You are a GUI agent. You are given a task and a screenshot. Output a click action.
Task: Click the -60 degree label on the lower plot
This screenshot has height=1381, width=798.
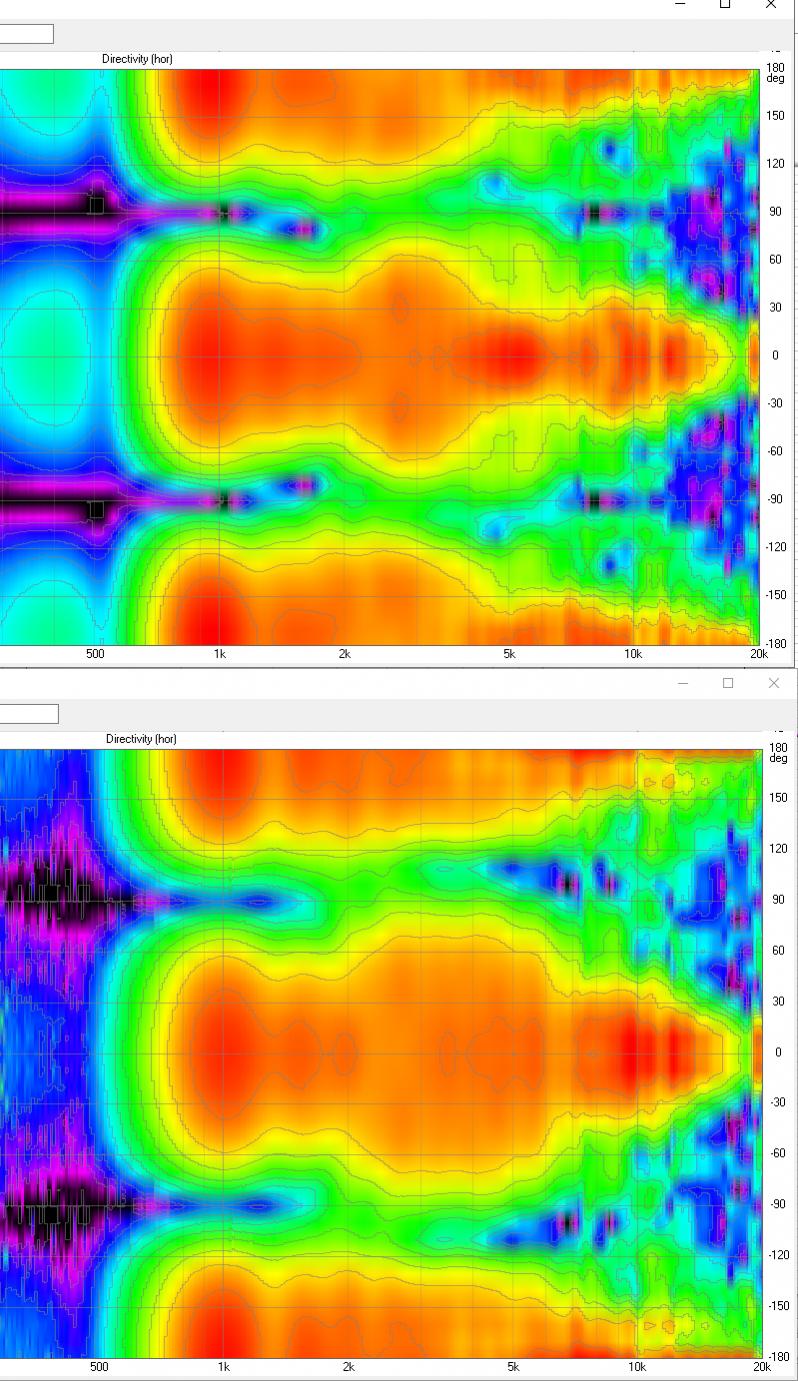(x=779, y=1153)
